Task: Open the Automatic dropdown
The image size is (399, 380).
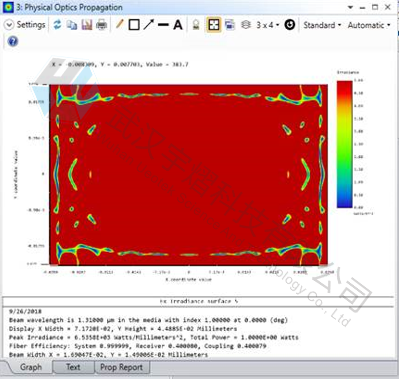Action: (369, 25)
